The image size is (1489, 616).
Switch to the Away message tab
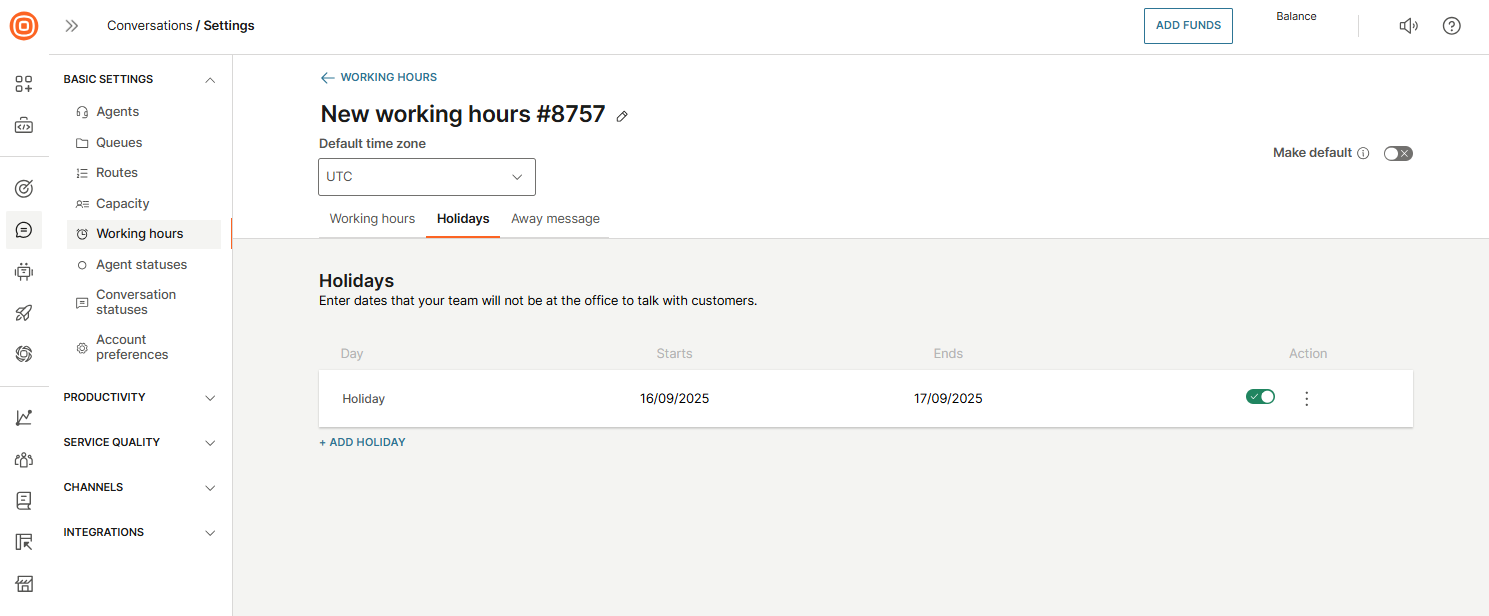pyautogui.click(x=555, y=219)
